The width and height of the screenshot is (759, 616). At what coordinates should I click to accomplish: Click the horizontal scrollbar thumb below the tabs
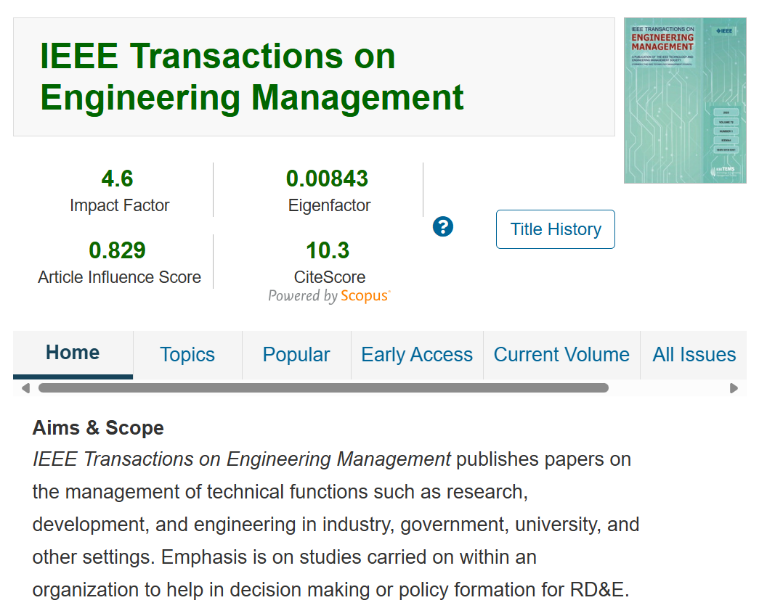323,388
